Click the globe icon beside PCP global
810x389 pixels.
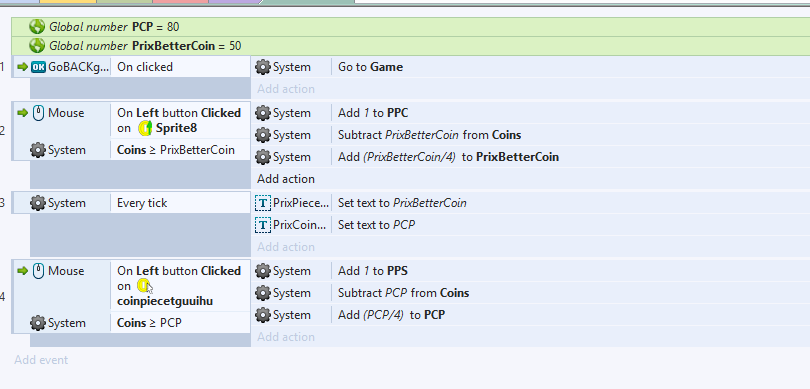(37, 27)
